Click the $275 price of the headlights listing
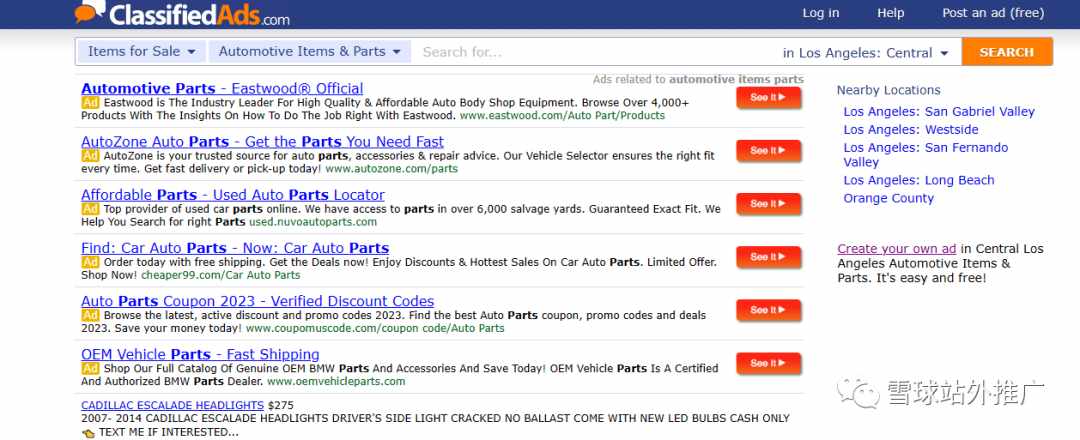 pyautogui.click(x=281, y=405)
